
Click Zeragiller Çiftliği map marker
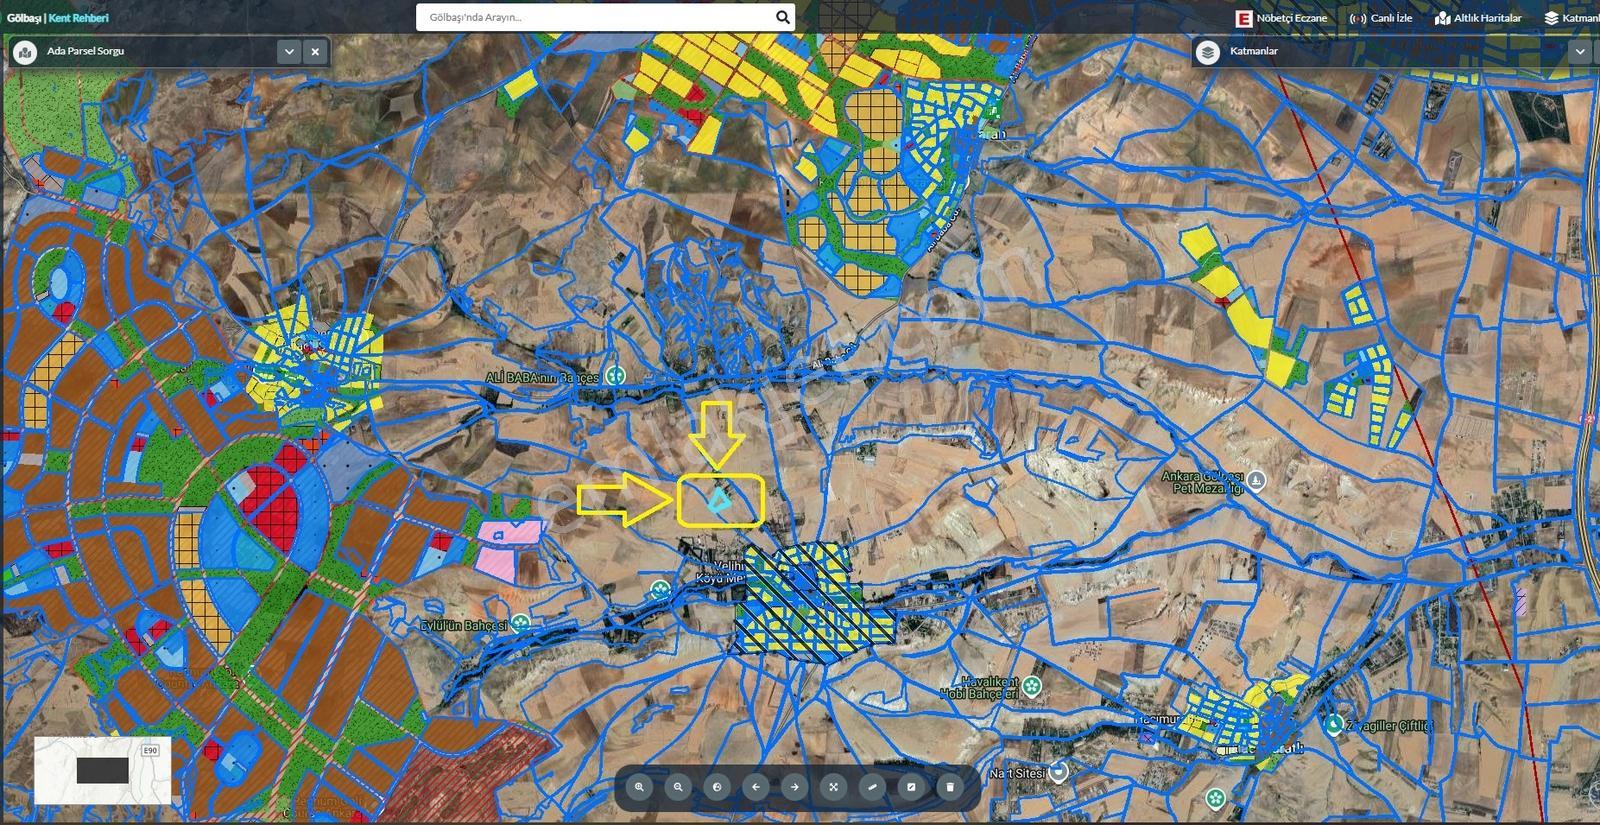[x=1333, y=724]
